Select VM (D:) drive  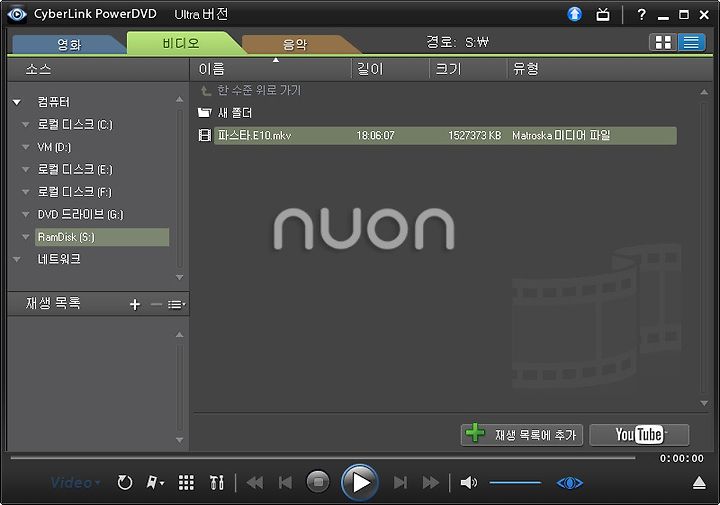click(x=54, y=147)
